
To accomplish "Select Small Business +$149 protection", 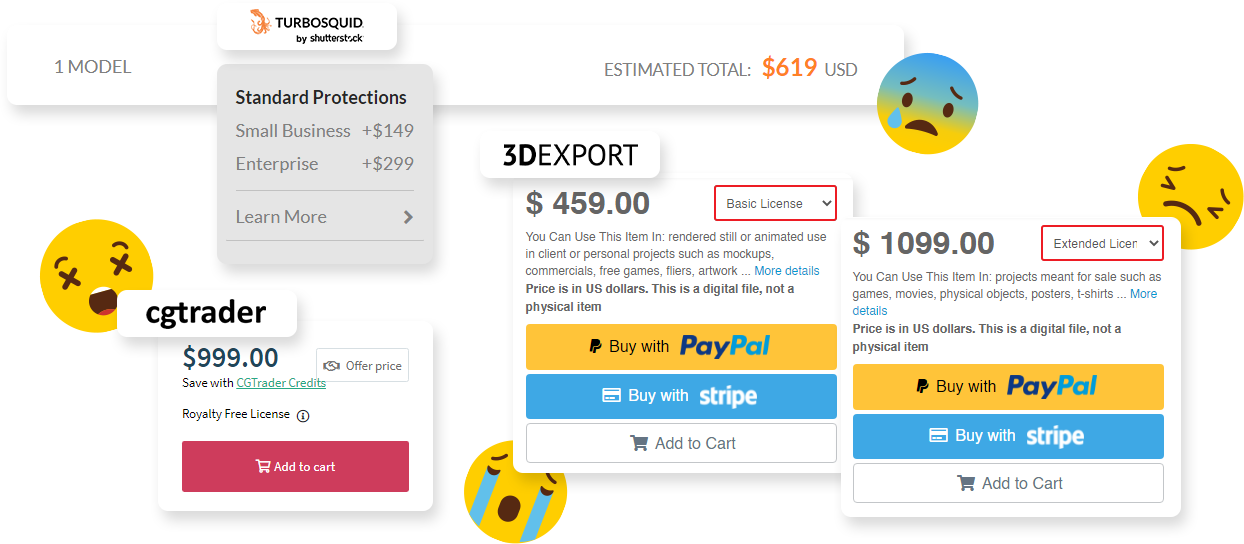I will coord(324,131).
